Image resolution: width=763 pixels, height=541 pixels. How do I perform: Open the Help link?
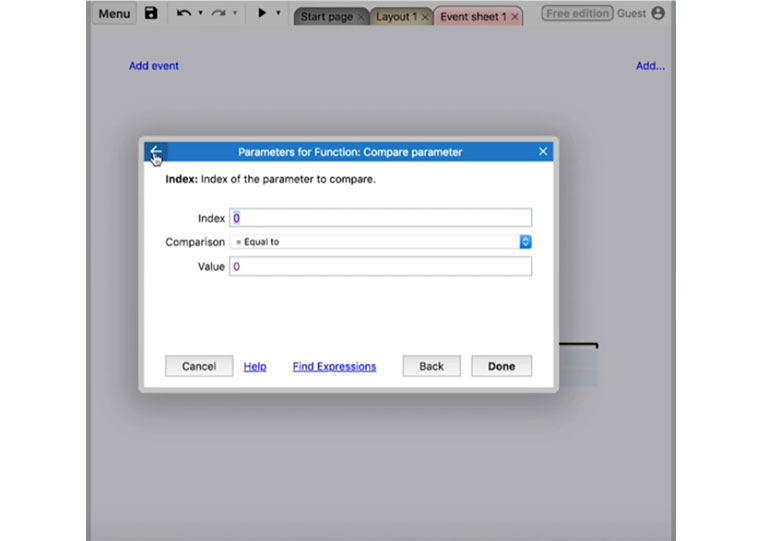coord(255,366)
